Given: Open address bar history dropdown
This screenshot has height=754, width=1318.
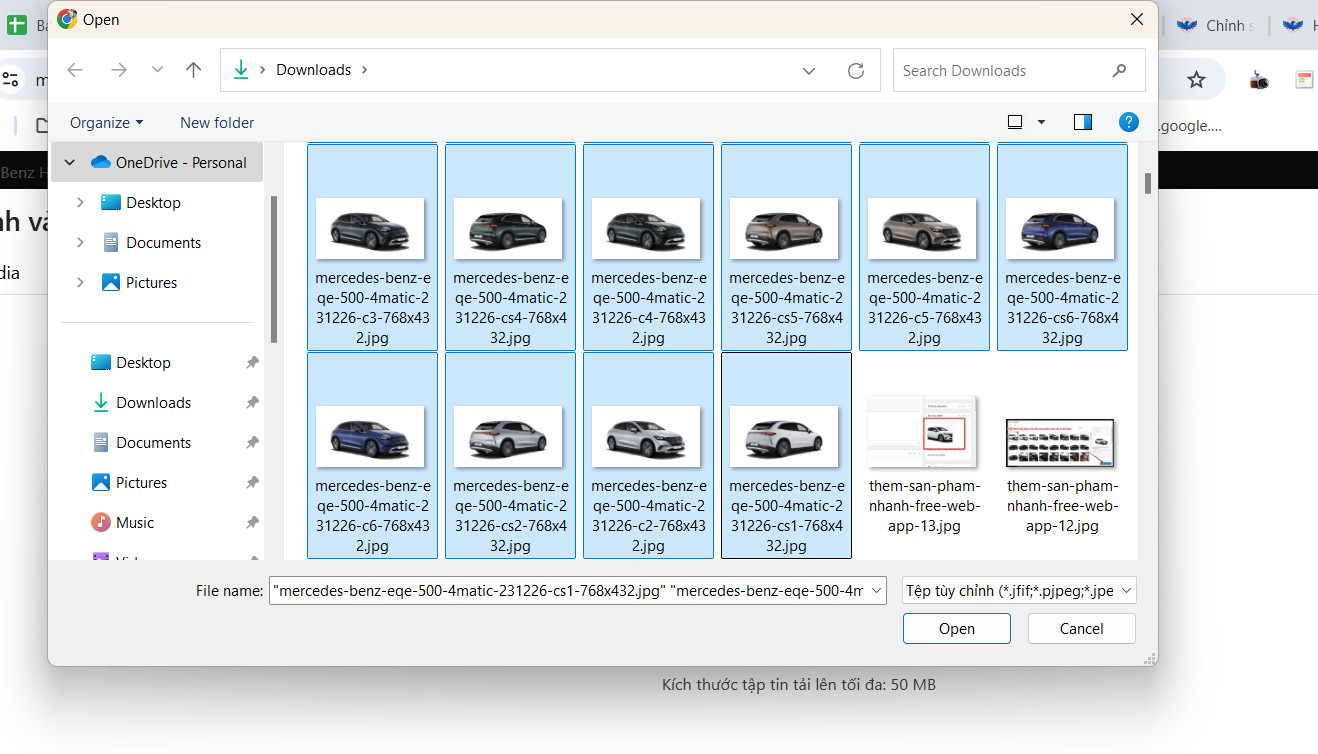Looking at the screenshot, I should [809, 71].
